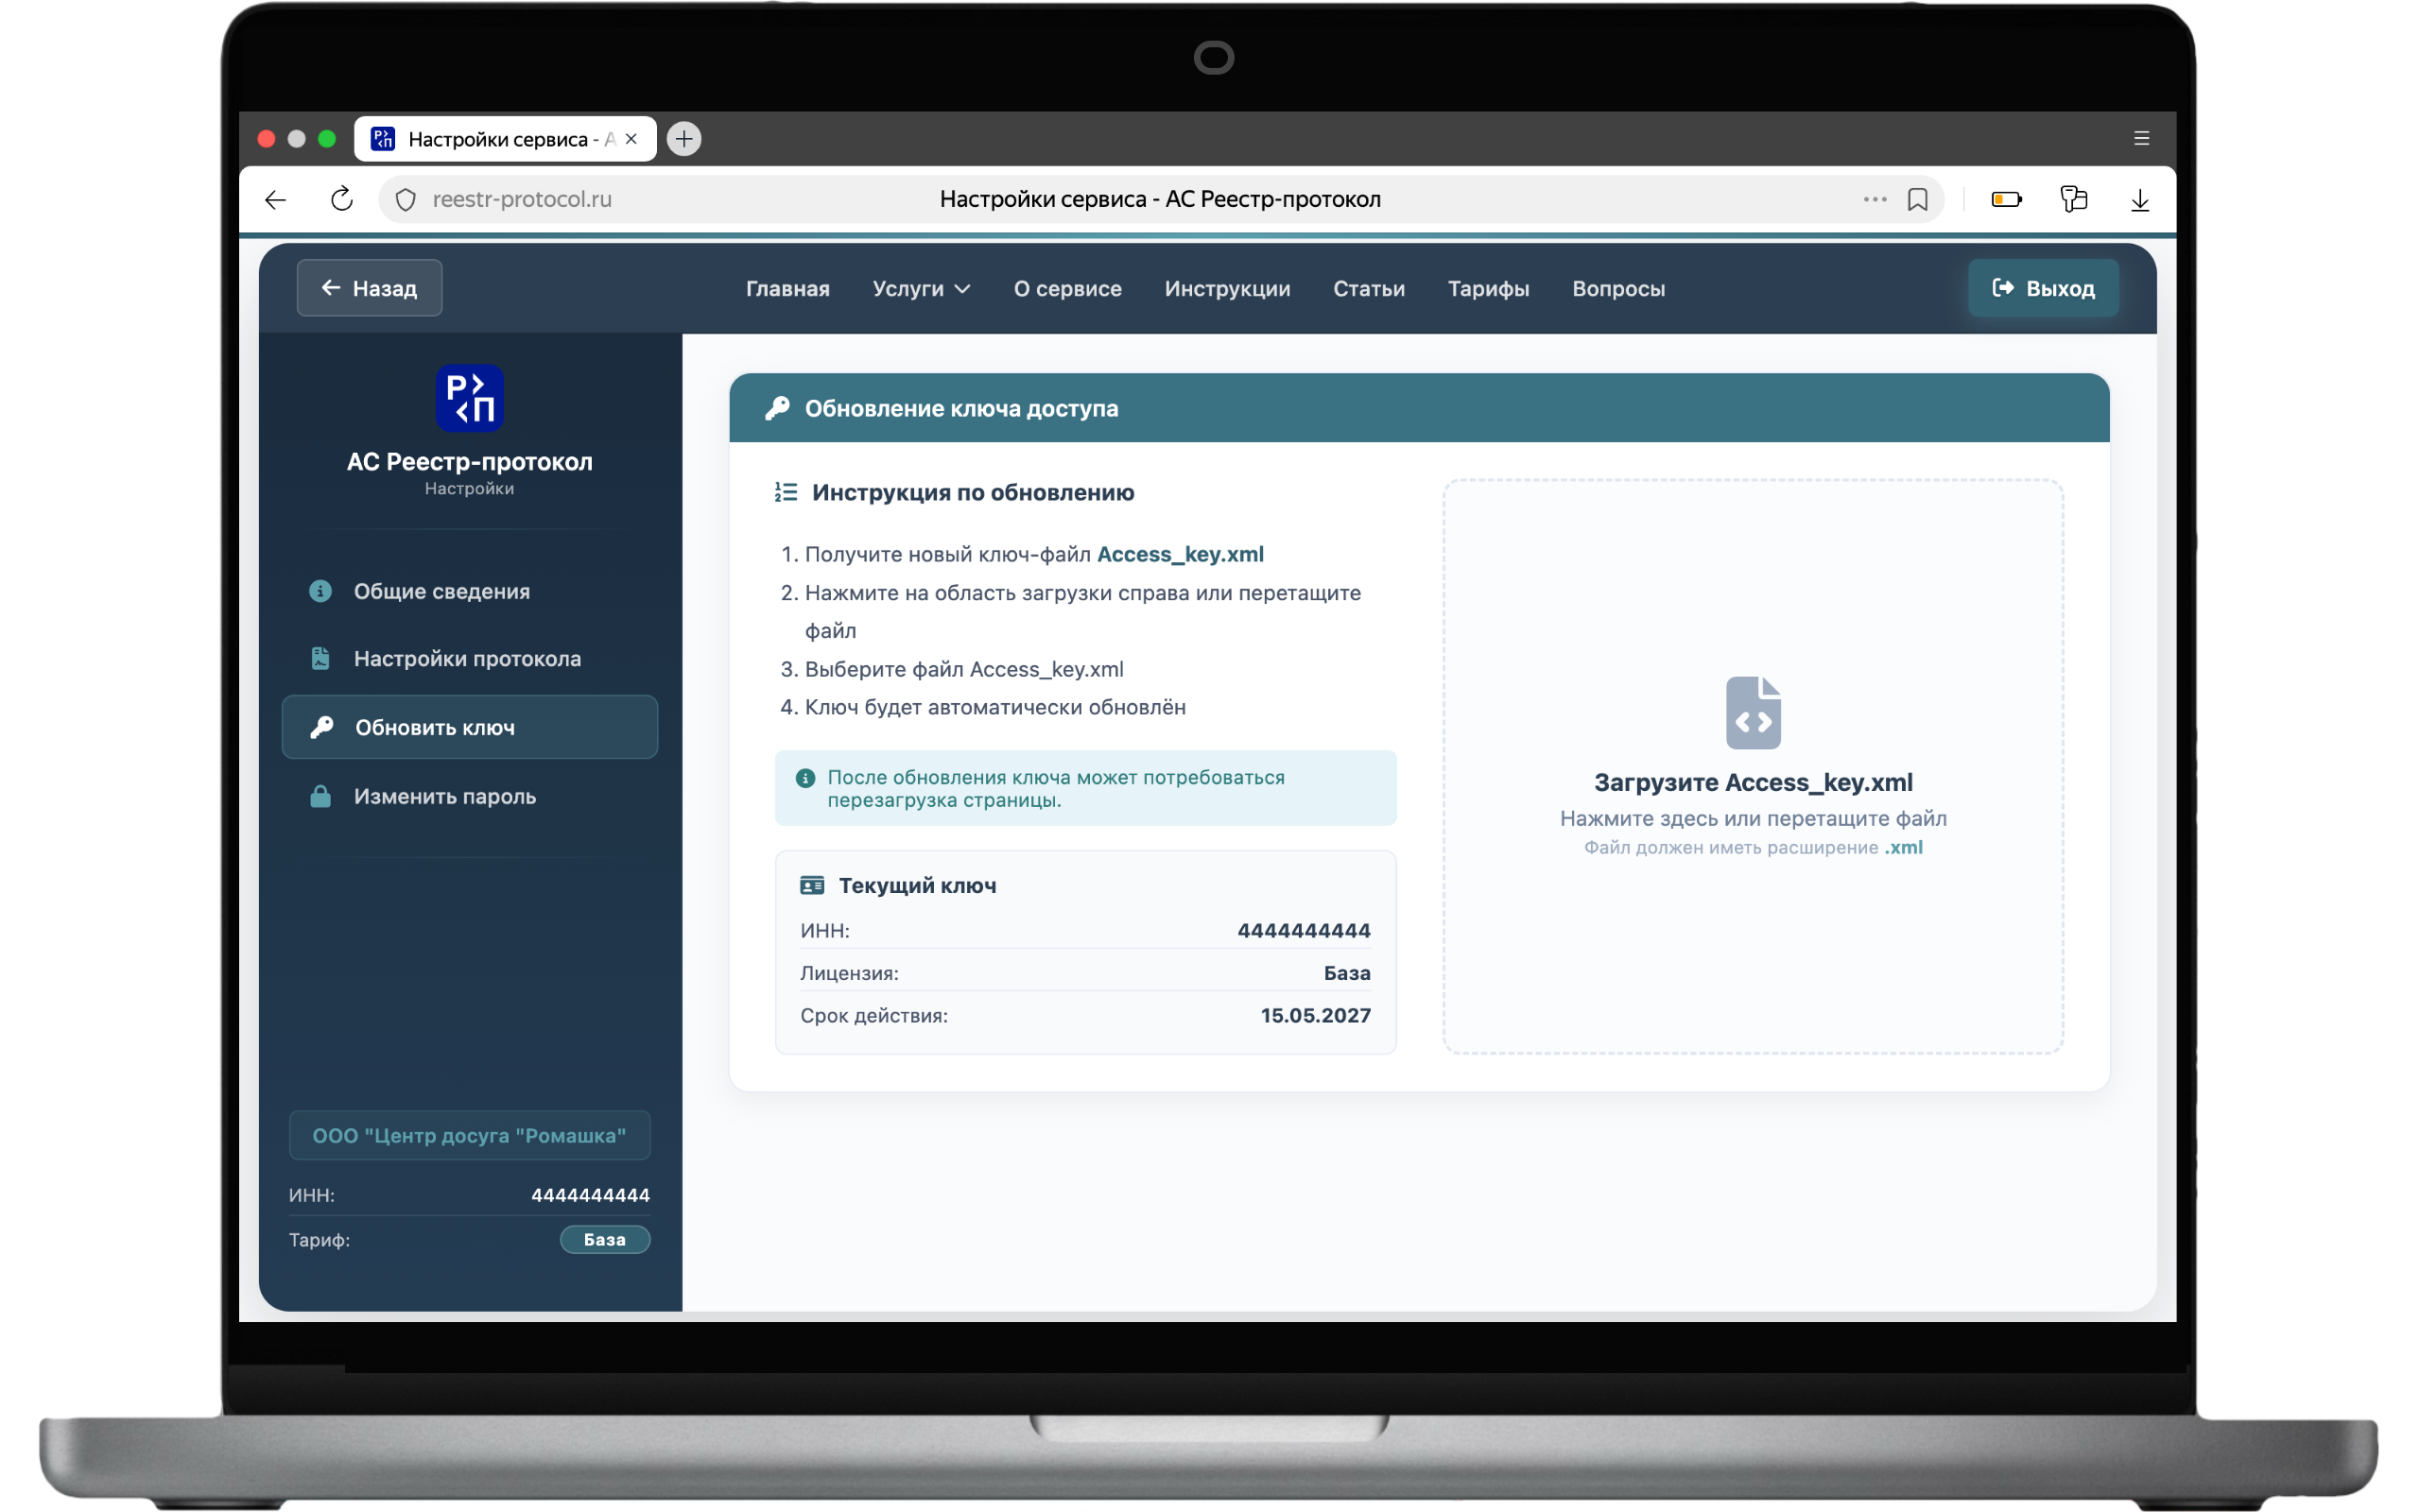Viewport: 2420px width, 1512px height.
Task: Open Настройки протокола sidebar section
Action: tap(469, 658)
